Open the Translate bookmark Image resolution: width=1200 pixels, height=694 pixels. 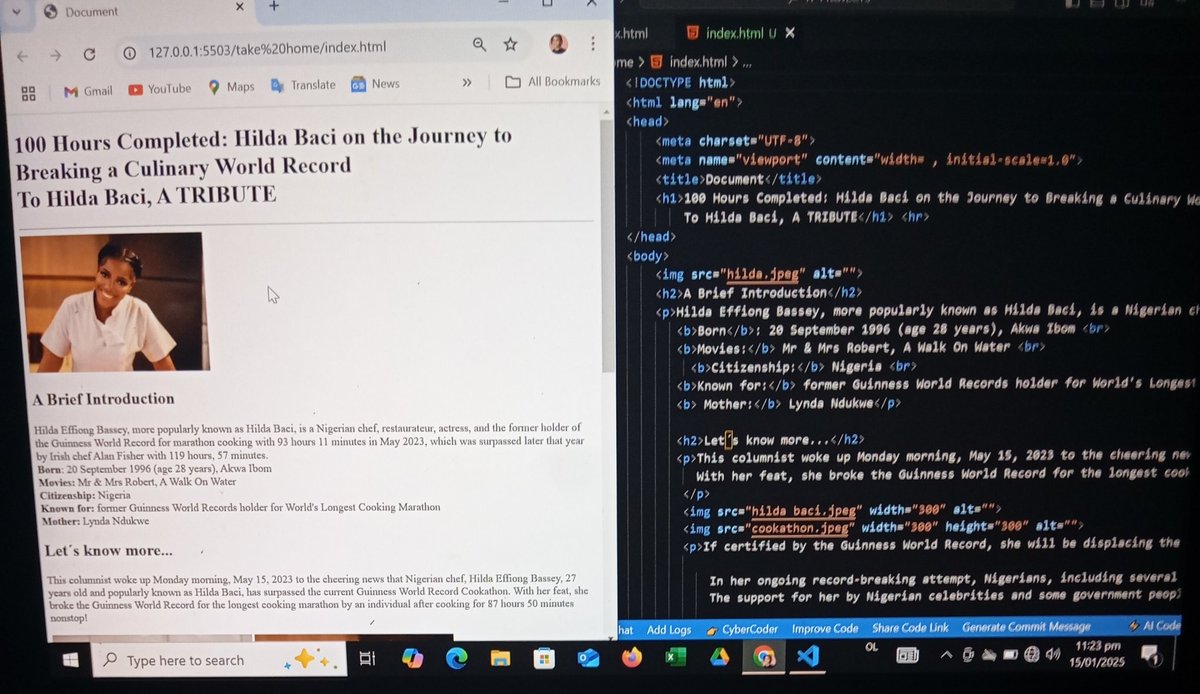pyautogui.click(x=303, y=85)
